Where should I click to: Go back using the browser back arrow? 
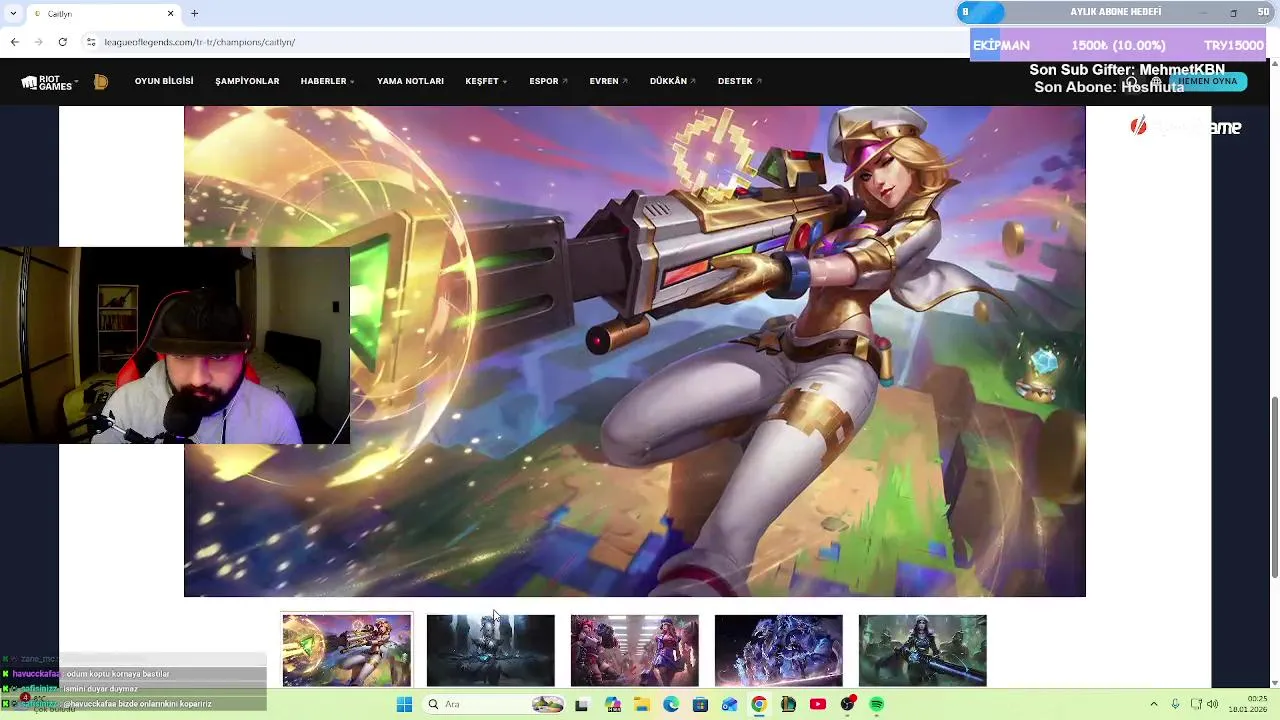tap(14, 42)
